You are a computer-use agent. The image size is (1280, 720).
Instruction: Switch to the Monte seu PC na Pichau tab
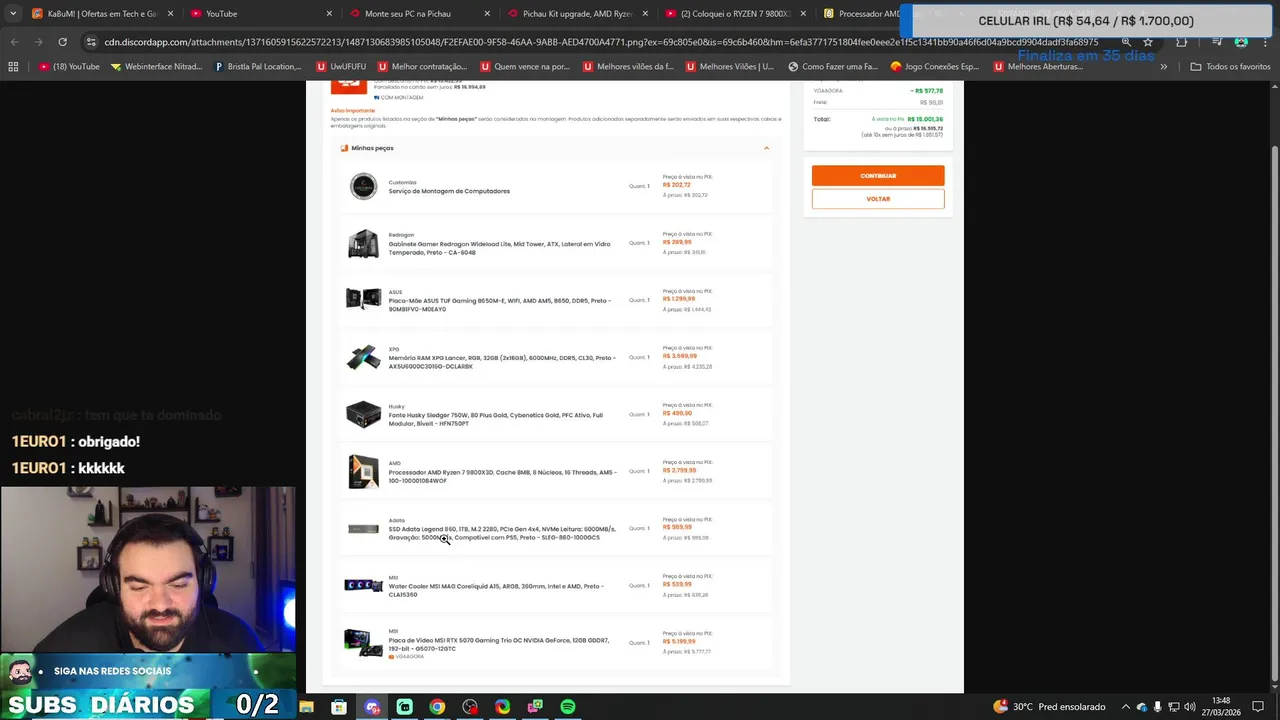(418, 14)
